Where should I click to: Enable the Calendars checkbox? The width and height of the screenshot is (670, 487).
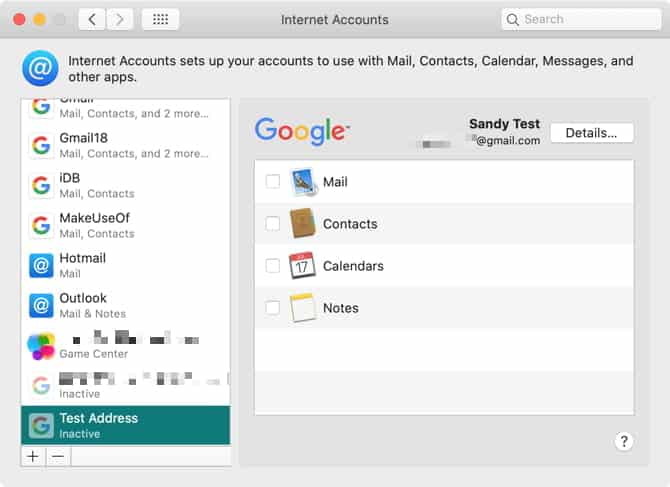[273, 265]
